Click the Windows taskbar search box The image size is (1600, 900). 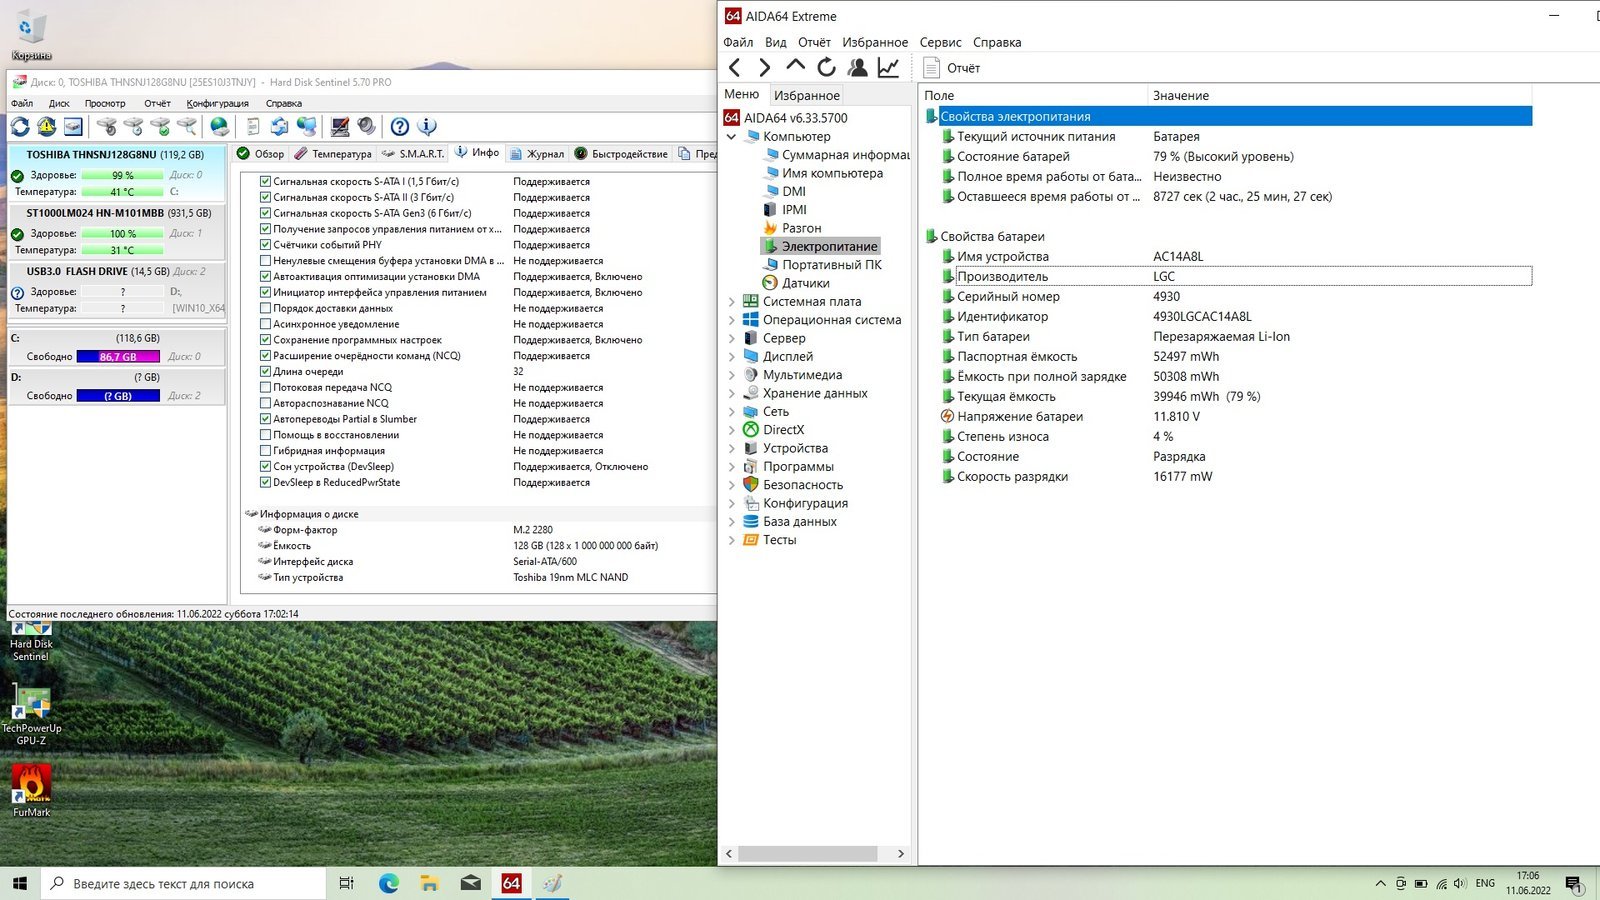coord(183,884)
